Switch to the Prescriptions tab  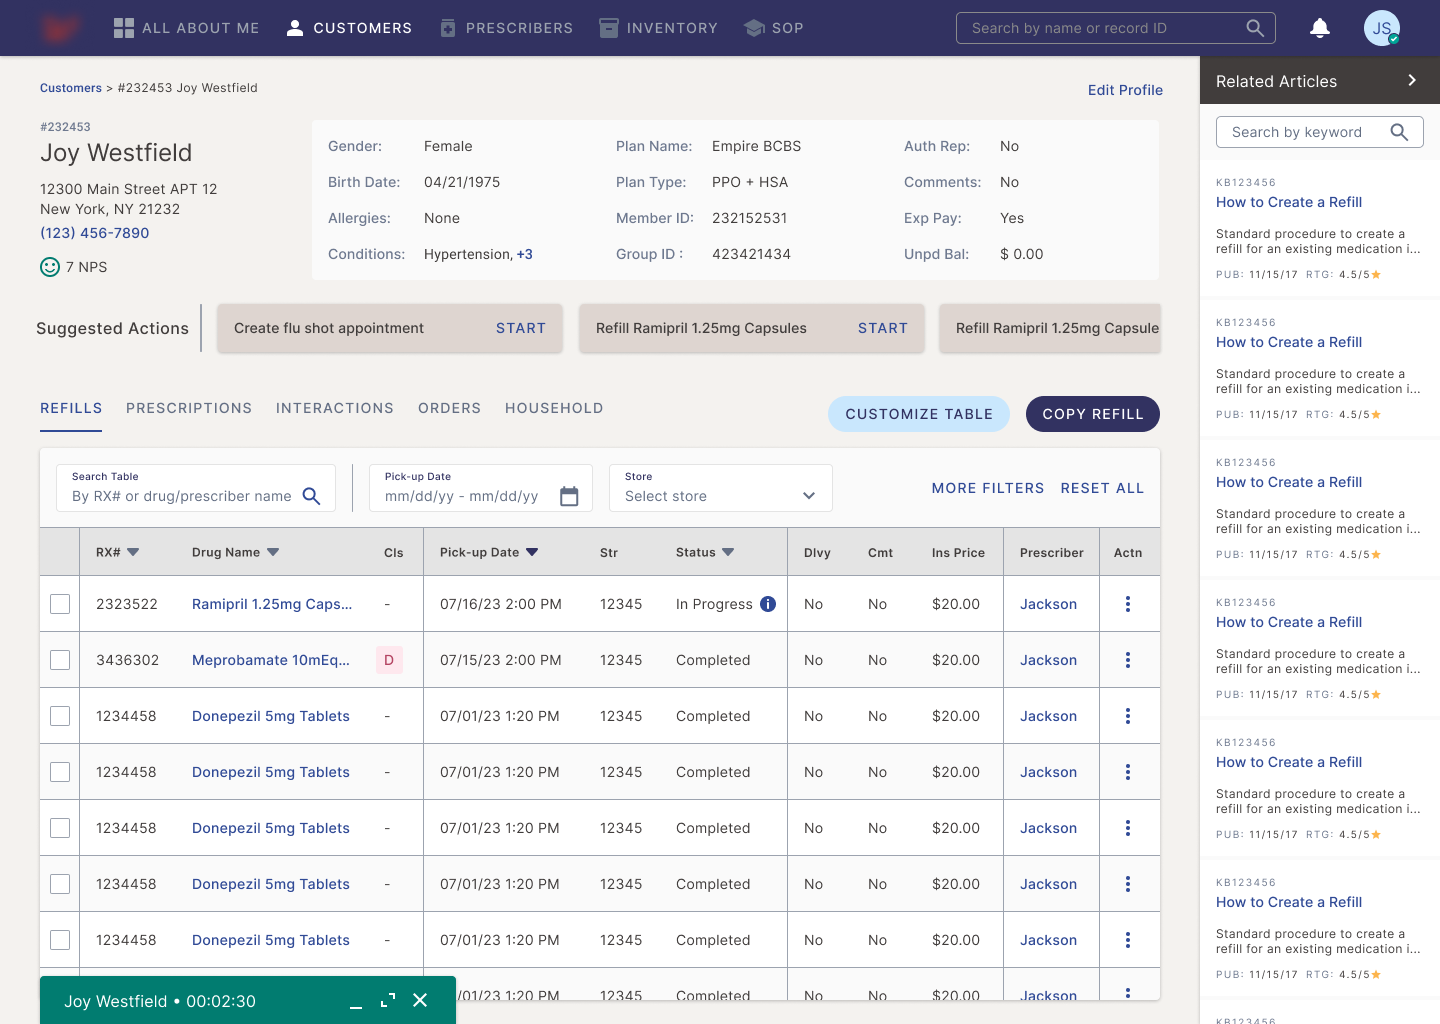(189, 408)
